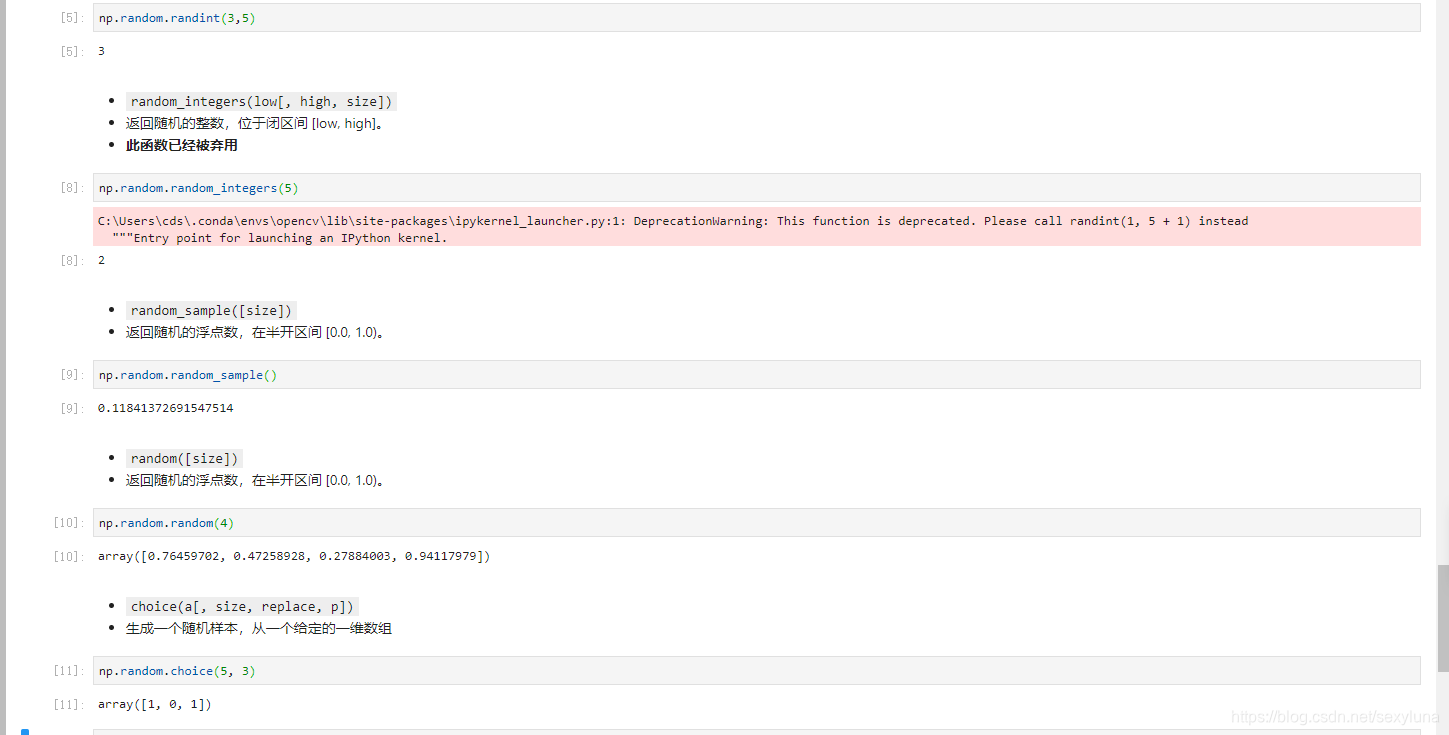The image size is (1449, 735).
Task: Click bold text 此函数已经被弃用
Action: (x=182, y=146)
